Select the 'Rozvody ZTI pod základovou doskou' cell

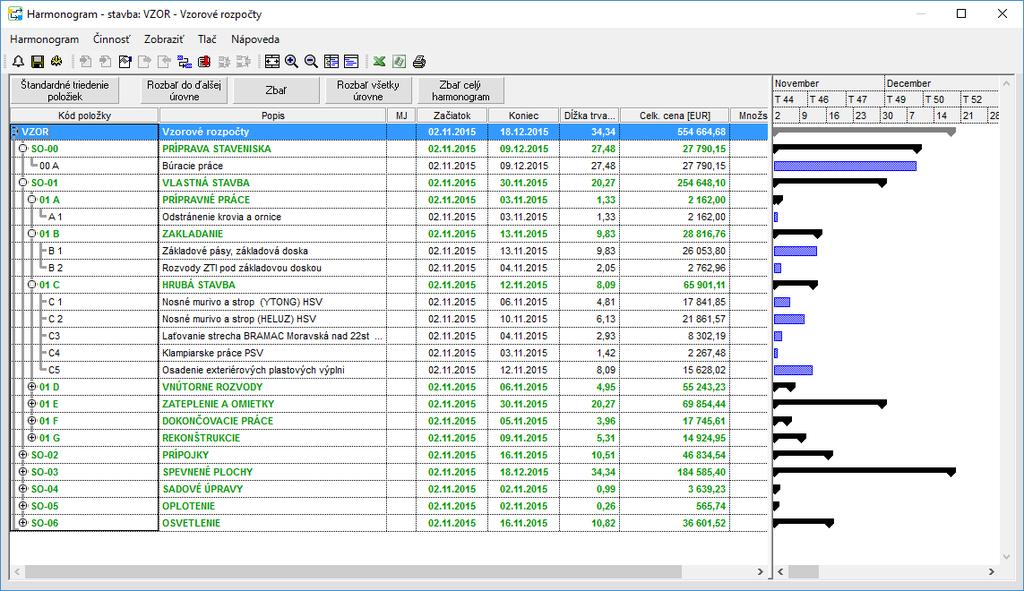click(x=273, y=268)
